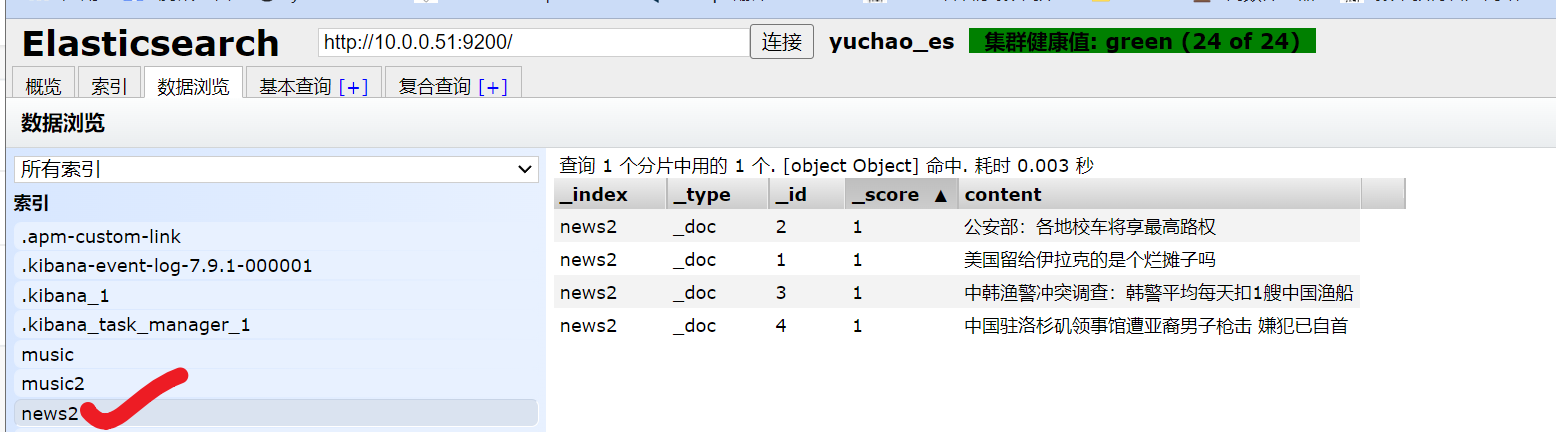Screen dimensions: 1556x432
Task: Sort by the _score column header
Action: coord(900,194)
